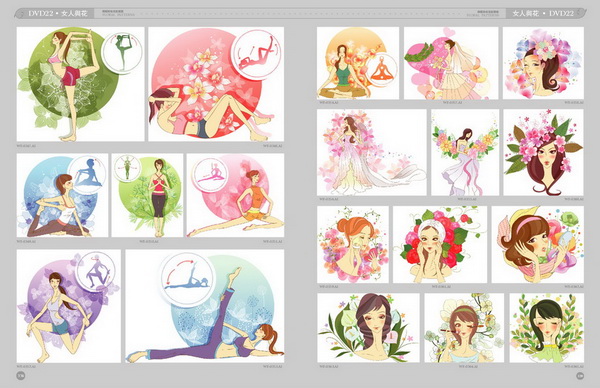
Task: Click pink silhouette icon of crunch exercise
Action: pos(257,54)
